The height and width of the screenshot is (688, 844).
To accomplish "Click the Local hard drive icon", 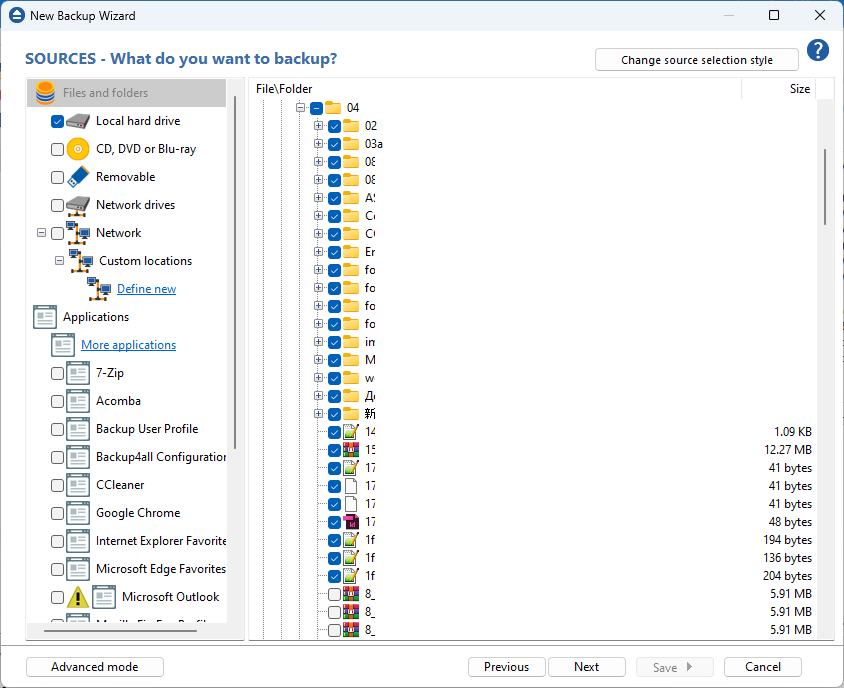I will [79, 121].
